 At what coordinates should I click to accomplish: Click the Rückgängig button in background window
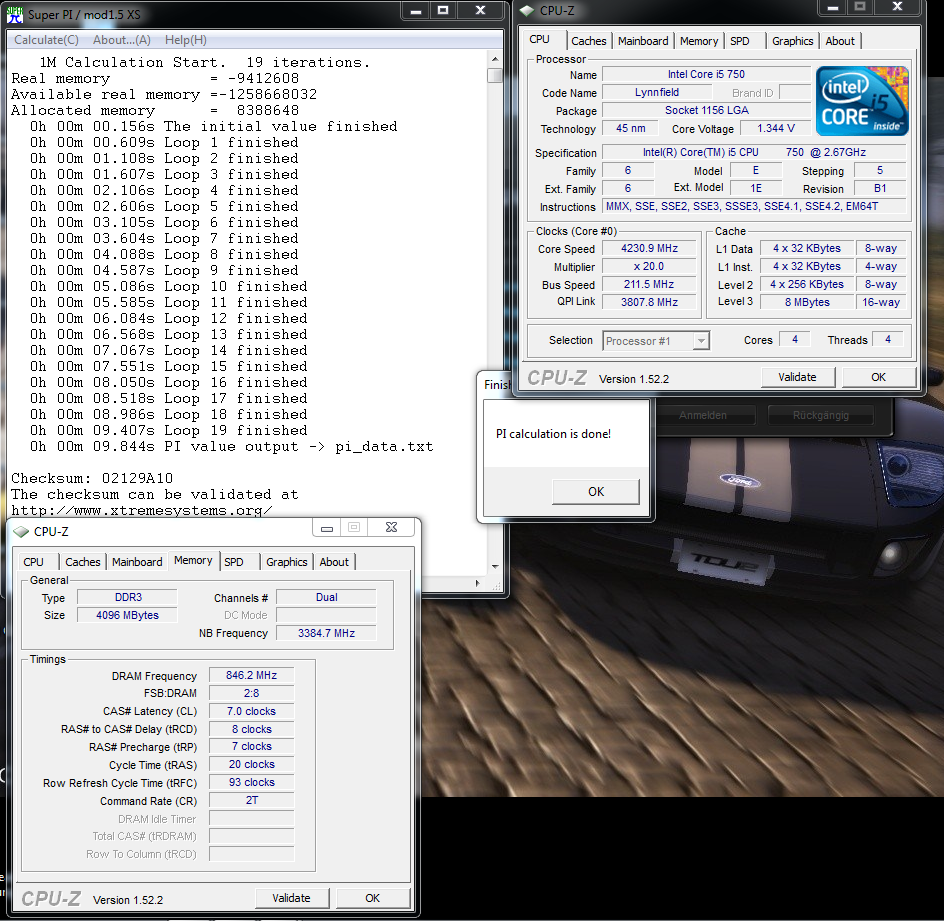click(x=820, y=415)
